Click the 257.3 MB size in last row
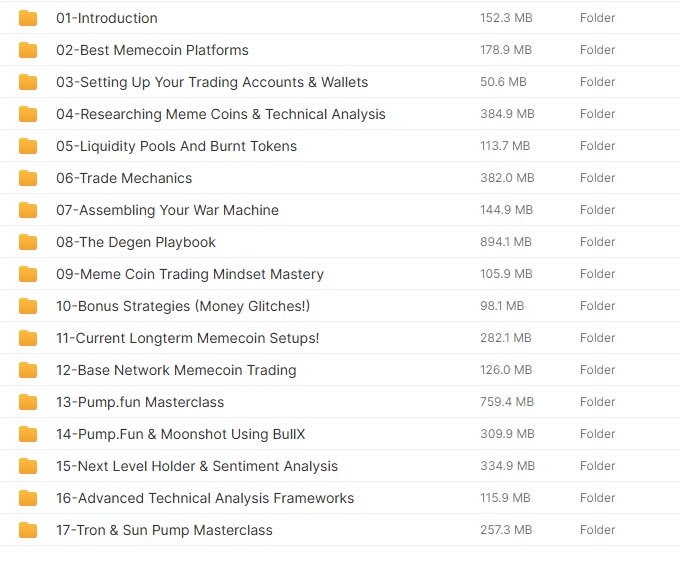The width and height of the screenshot is (680, 570). point(506,530)
